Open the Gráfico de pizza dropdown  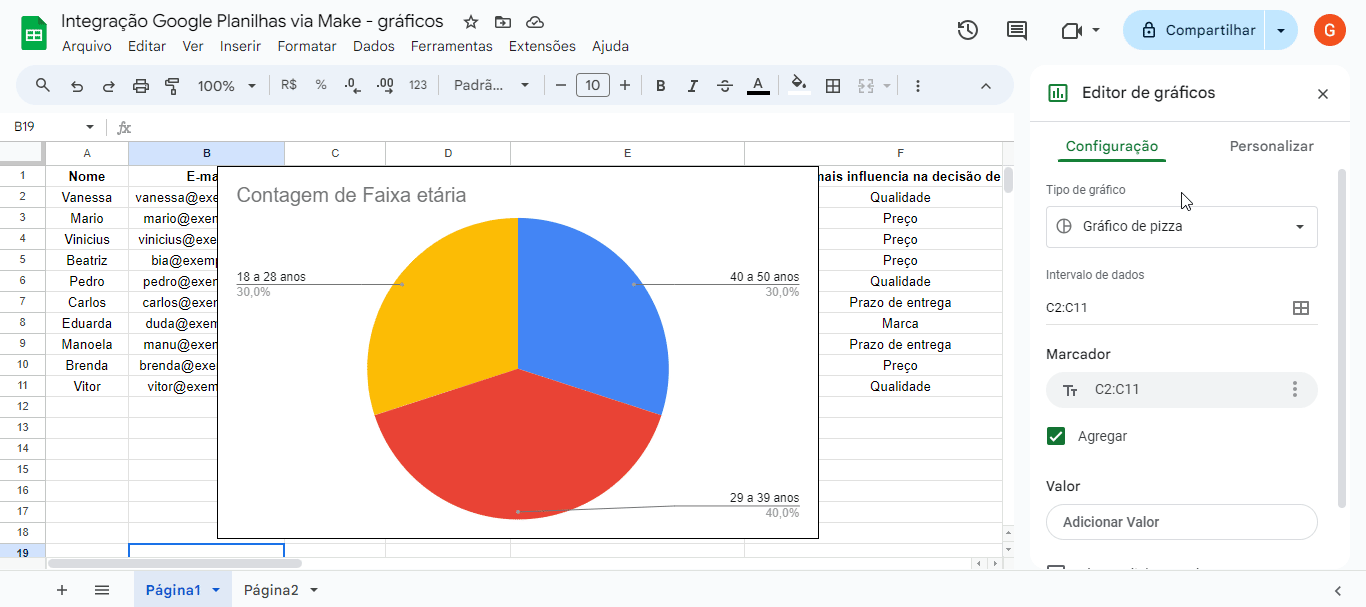[x=1181, y=227]
